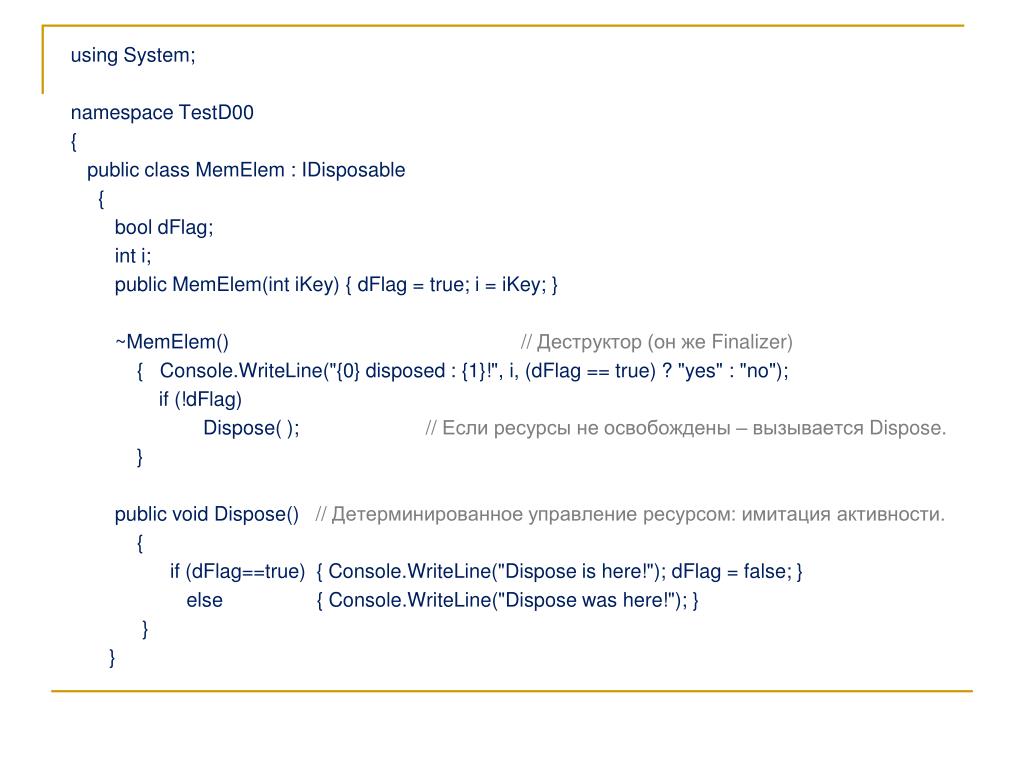Viewport: 1024px width, 768px height.
Task: Click the IDisposable interface name
Action: [x=353, y=170]
